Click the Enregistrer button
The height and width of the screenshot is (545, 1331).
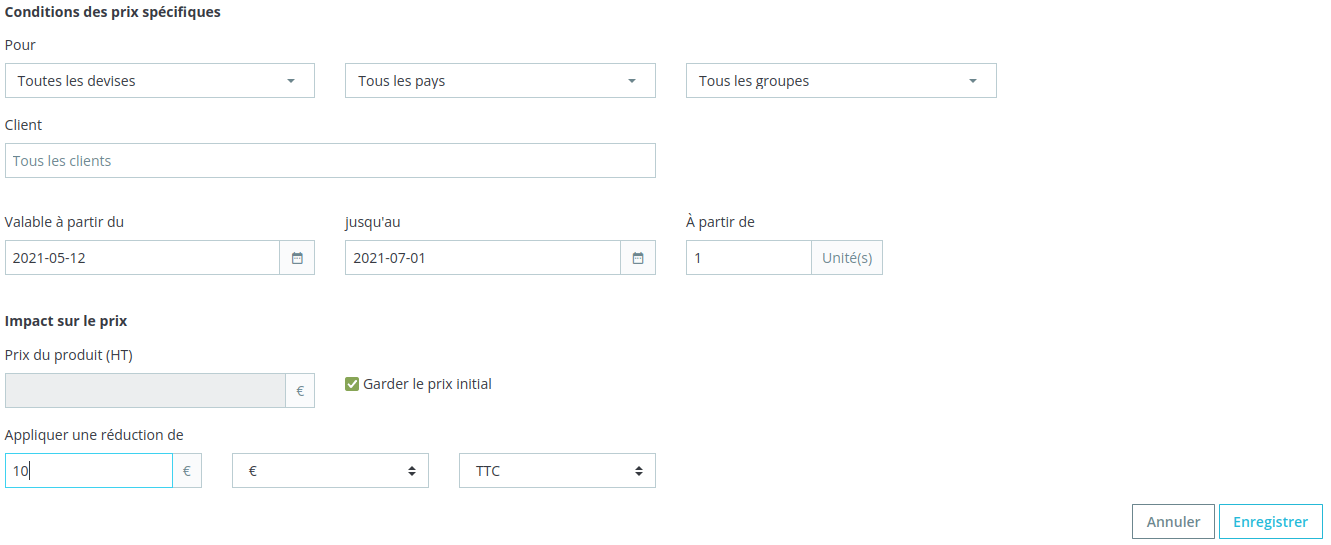(x=1270, y=522)
